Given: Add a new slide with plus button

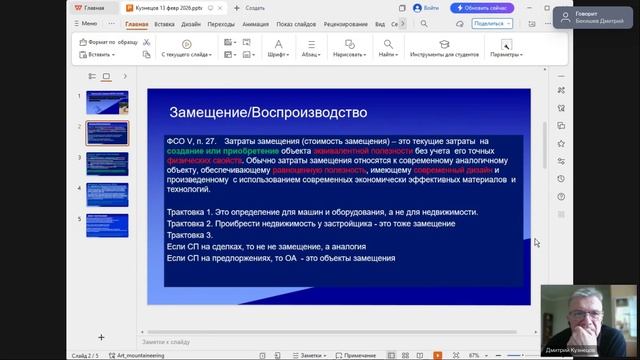Looking at the screenshot, I should (101, 337).
